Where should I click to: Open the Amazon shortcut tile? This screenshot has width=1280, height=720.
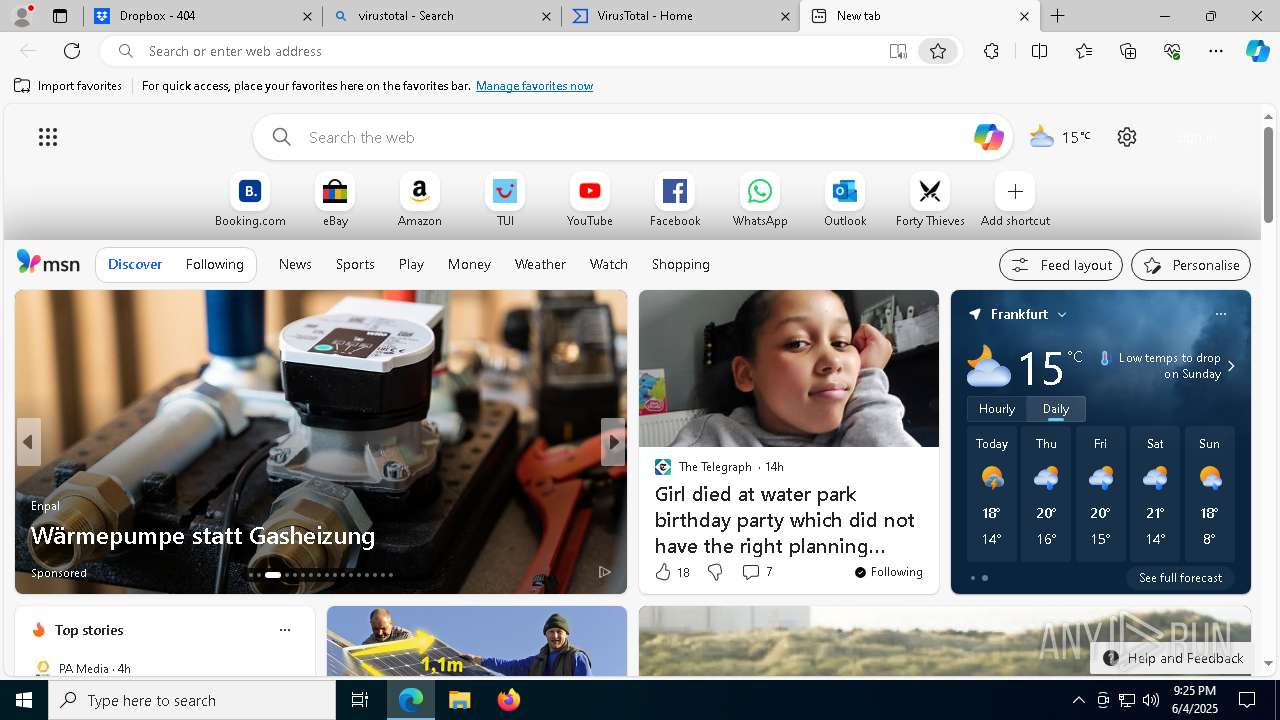tap(420, 200)
